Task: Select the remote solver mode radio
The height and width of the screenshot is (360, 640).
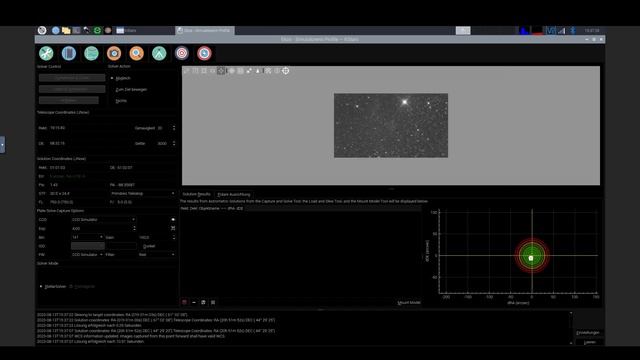Action: (82, 287)
